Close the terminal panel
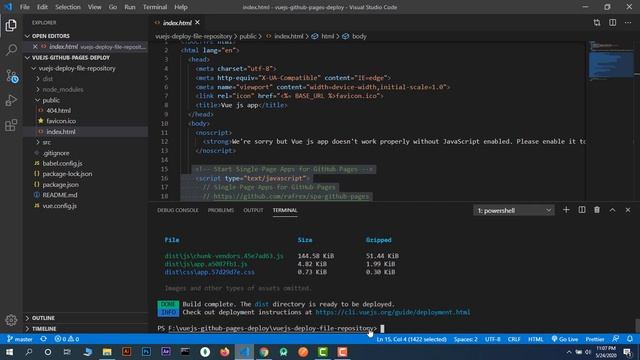This screenshot has height=360, width=640. [628, 210]
